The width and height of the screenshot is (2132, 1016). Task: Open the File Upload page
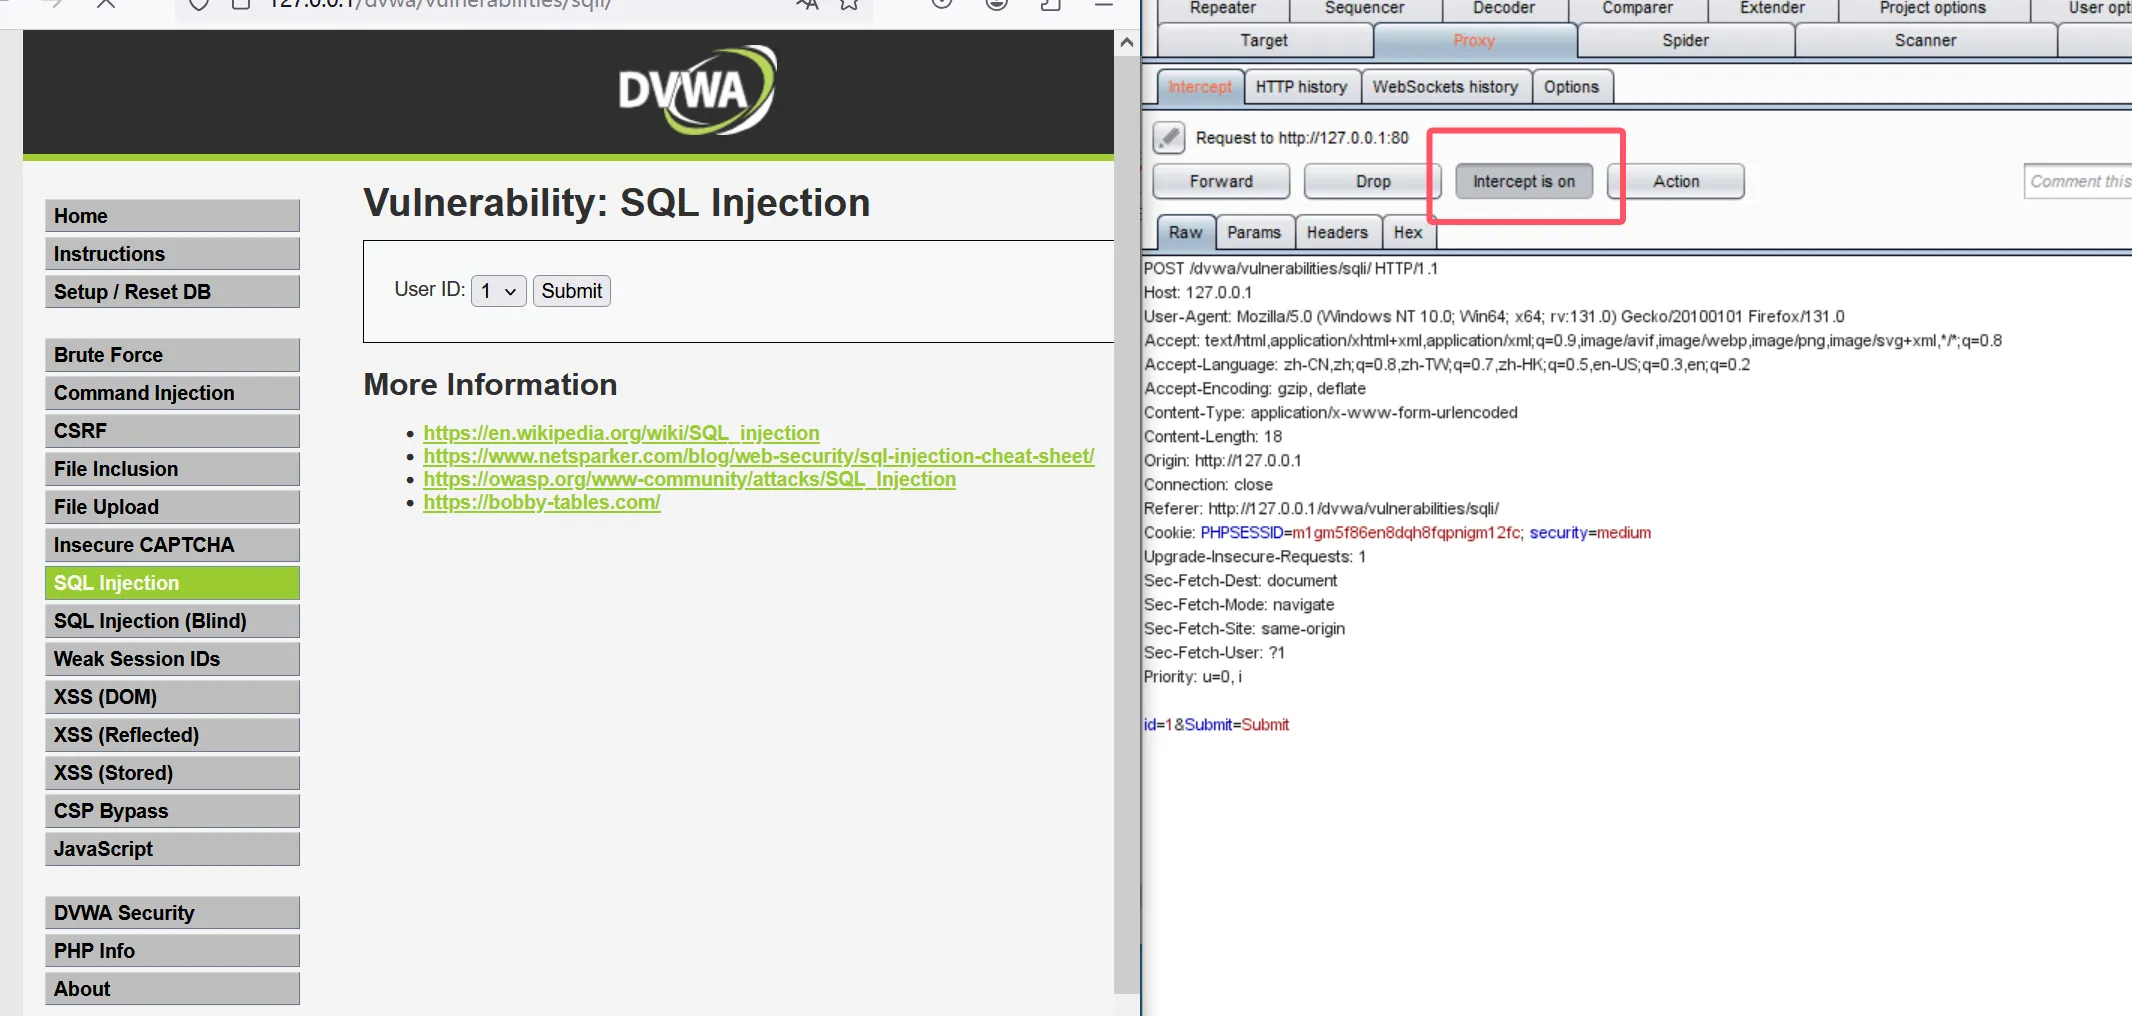172,507
